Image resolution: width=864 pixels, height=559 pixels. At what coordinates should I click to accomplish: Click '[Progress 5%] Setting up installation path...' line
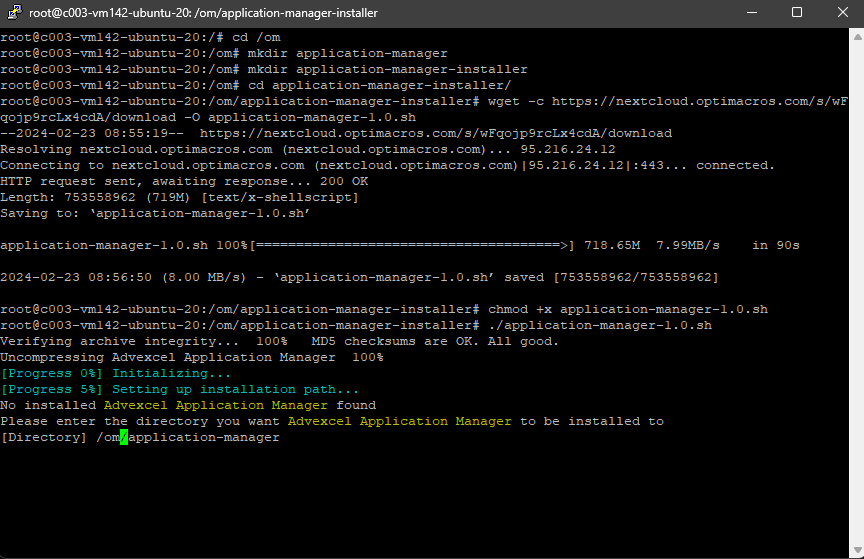click(x=180, y=389)
